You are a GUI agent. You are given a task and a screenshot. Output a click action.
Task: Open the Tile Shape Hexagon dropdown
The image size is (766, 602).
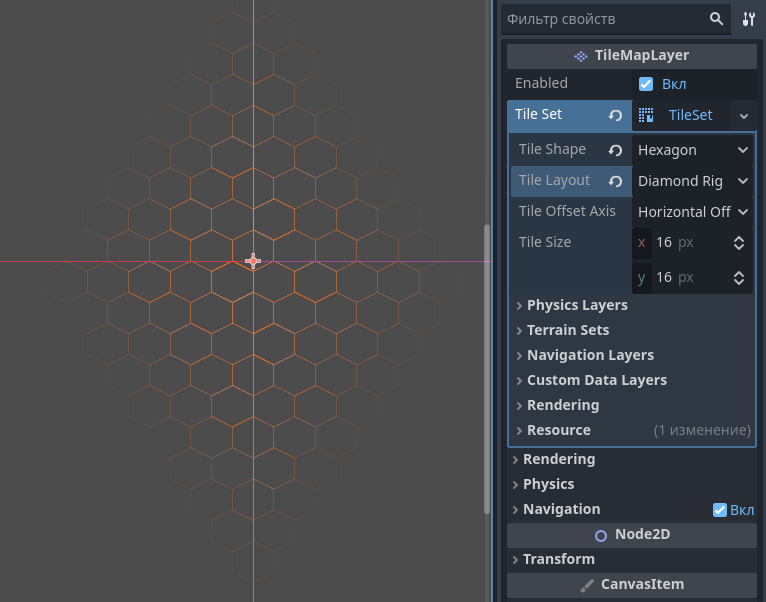[x=693, y=150]
